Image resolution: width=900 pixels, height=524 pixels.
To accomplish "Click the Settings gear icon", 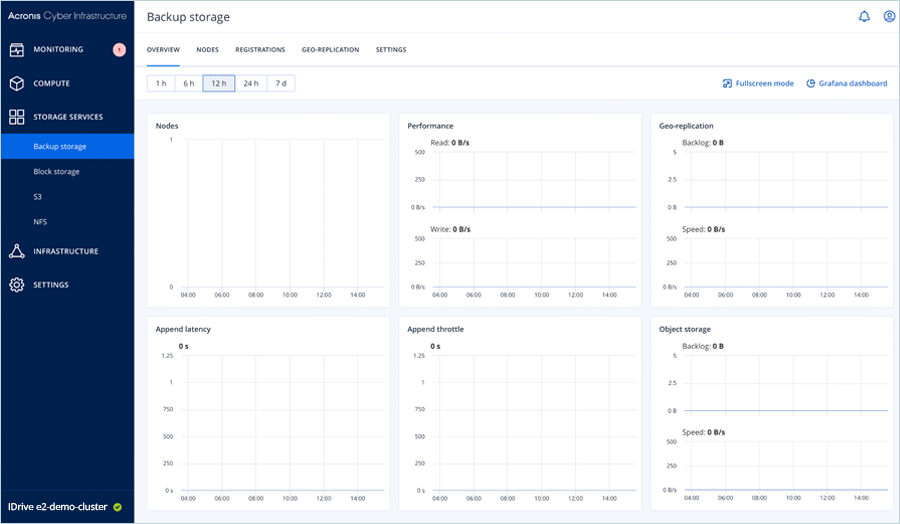I will click(16, 285).
